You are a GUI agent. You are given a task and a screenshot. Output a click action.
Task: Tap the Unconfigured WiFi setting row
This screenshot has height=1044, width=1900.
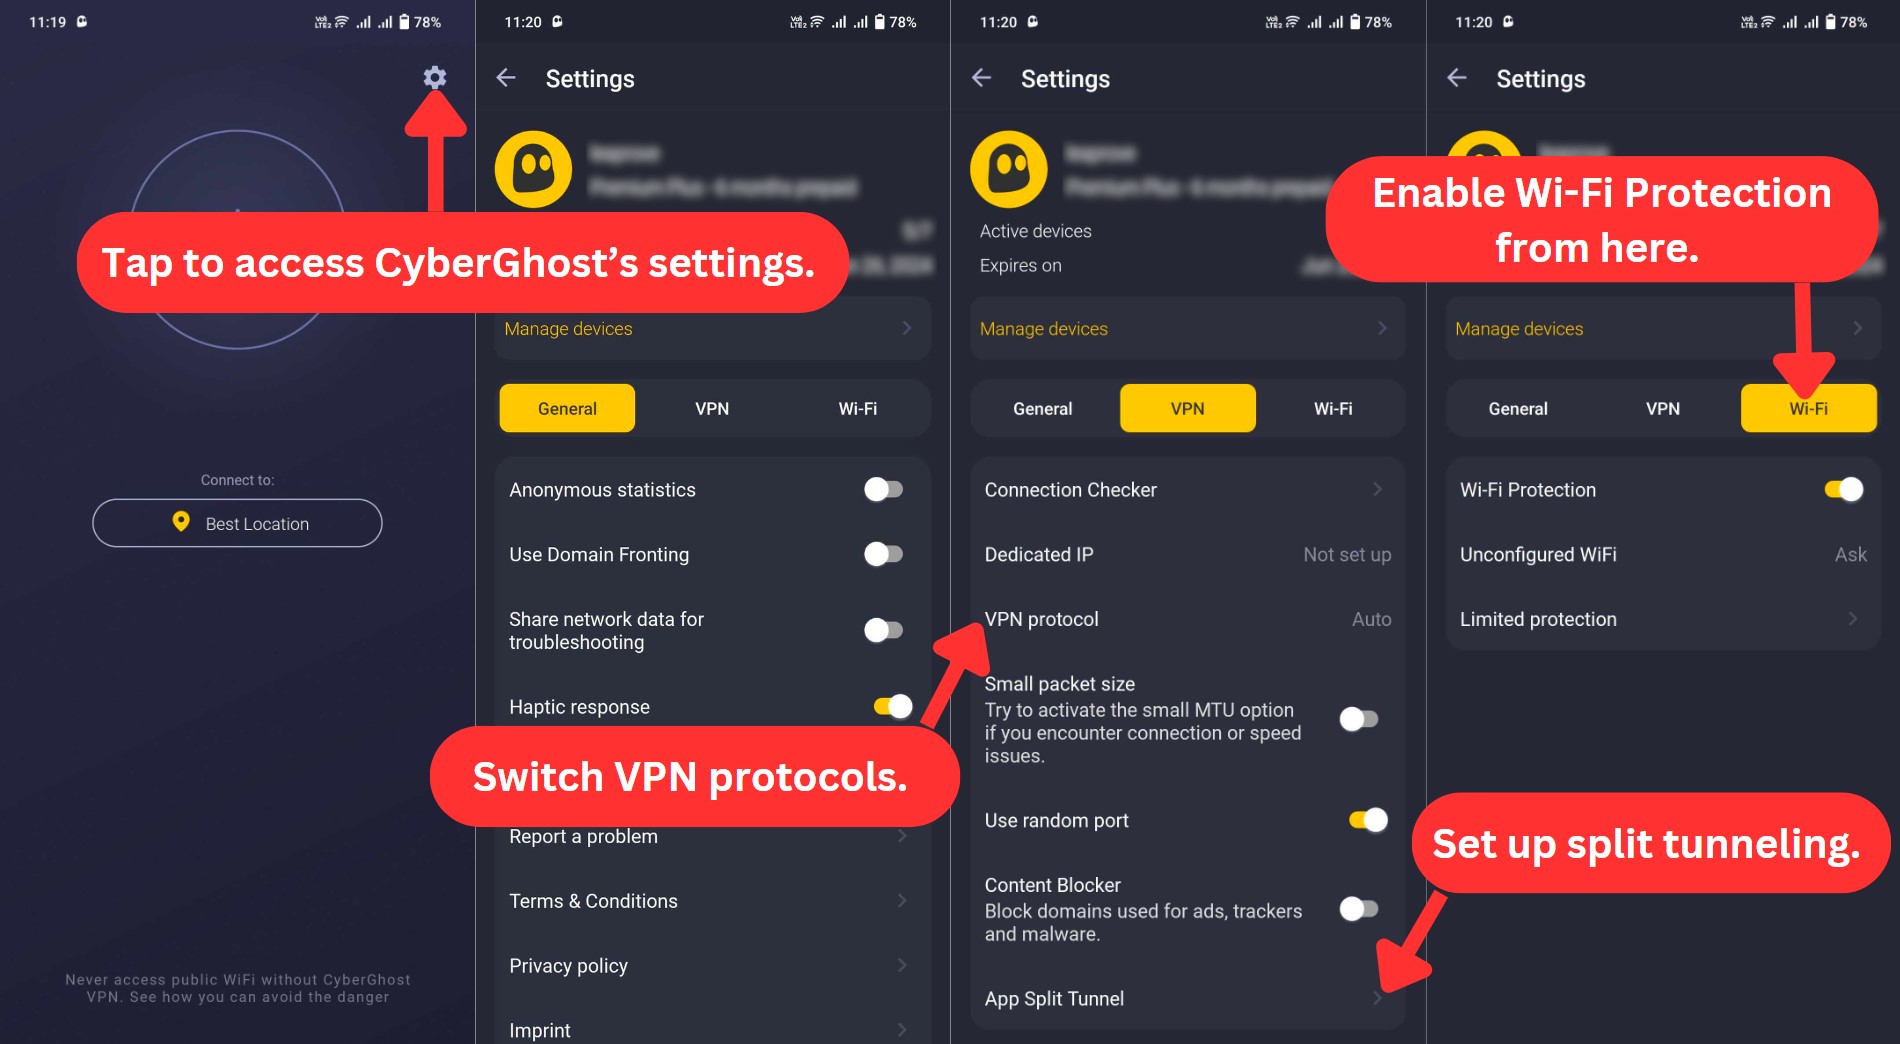coord(1663,554)
